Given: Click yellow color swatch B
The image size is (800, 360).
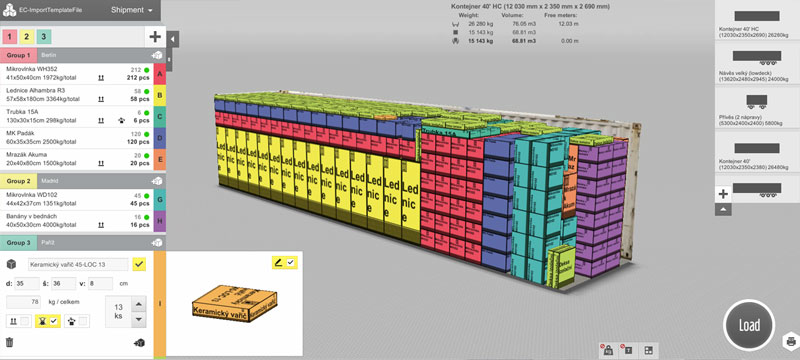Looking at the screenshot, I should [160, 95].
